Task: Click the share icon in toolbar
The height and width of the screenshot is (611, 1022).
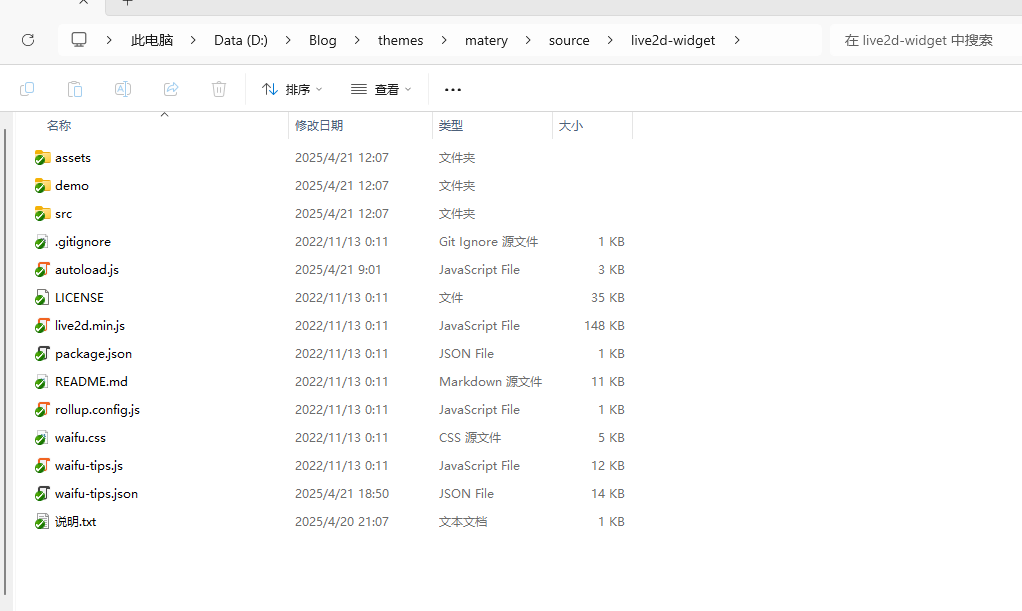Action: pyautogui.click(x=171, y=89)
